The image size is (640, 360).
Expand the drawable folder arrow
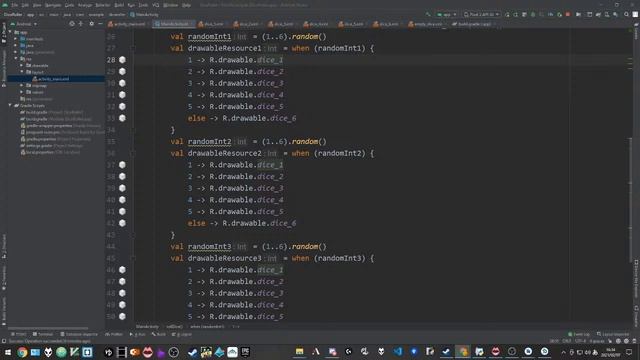click(x=22, y=65)
